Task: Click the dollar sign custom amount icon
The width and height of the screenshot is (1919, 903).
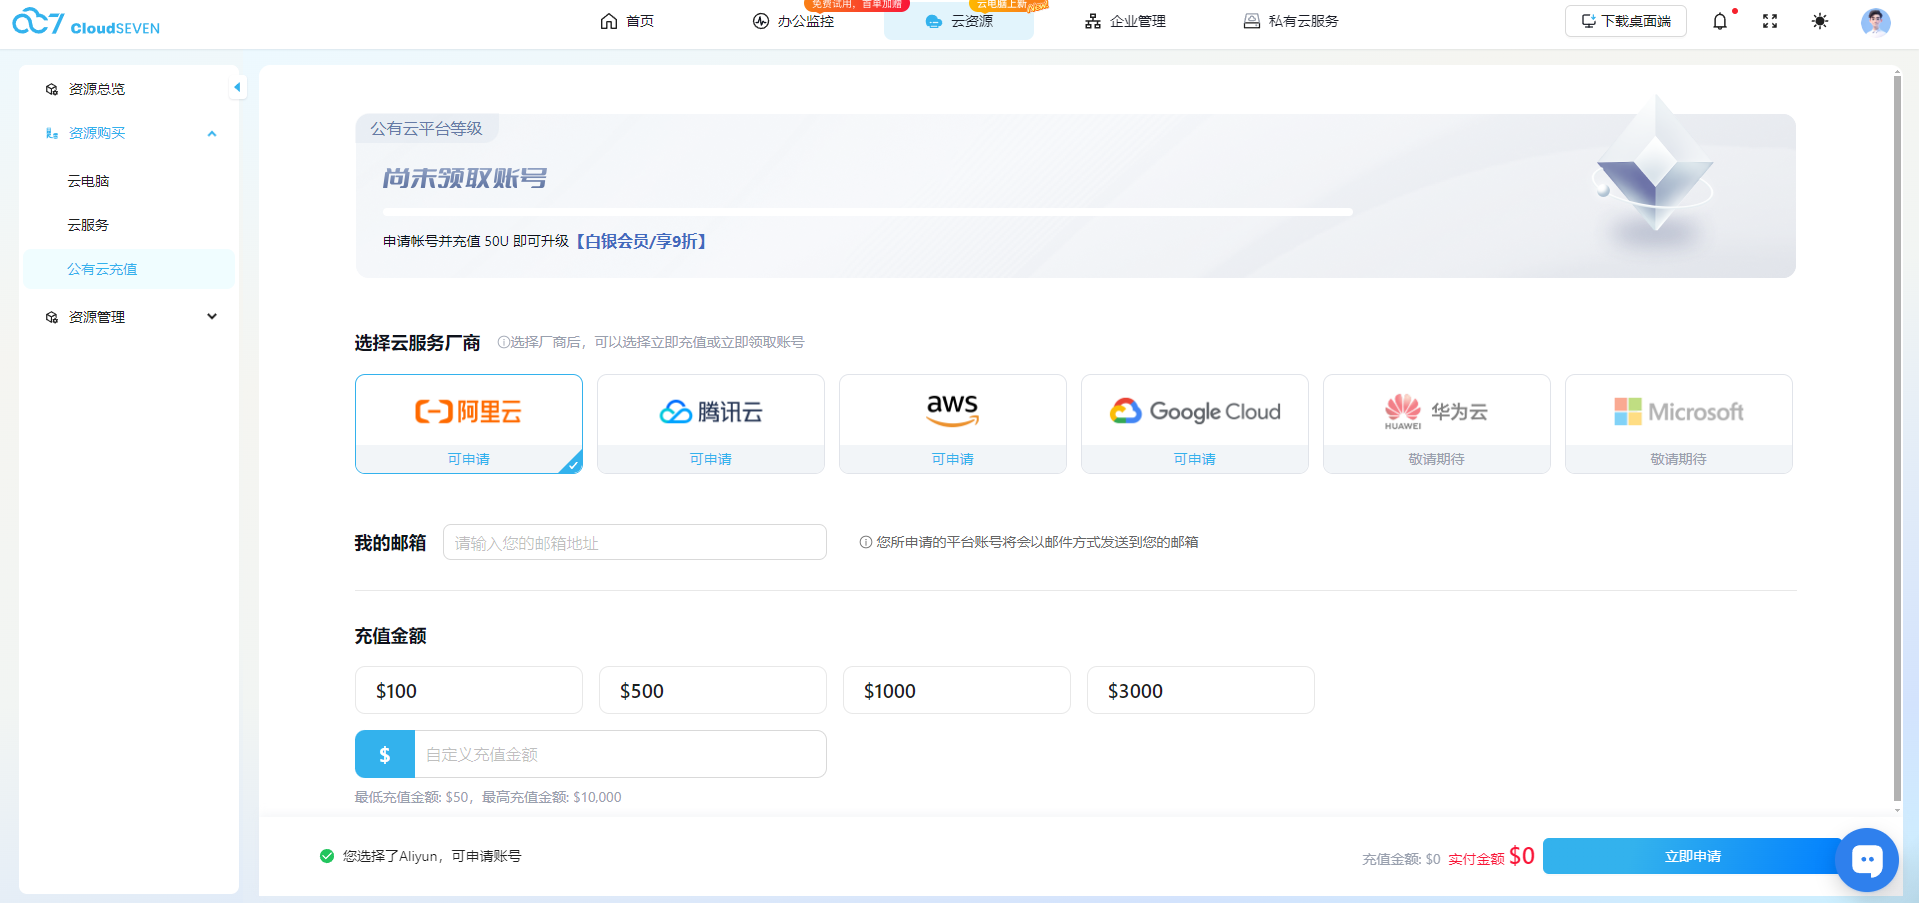Action: click(385, 755)
